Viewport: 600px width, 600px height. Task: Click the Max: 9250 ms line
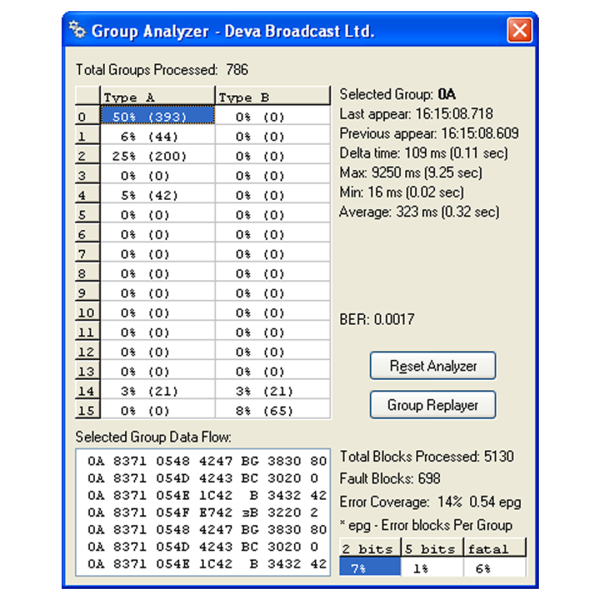[411, 173]
